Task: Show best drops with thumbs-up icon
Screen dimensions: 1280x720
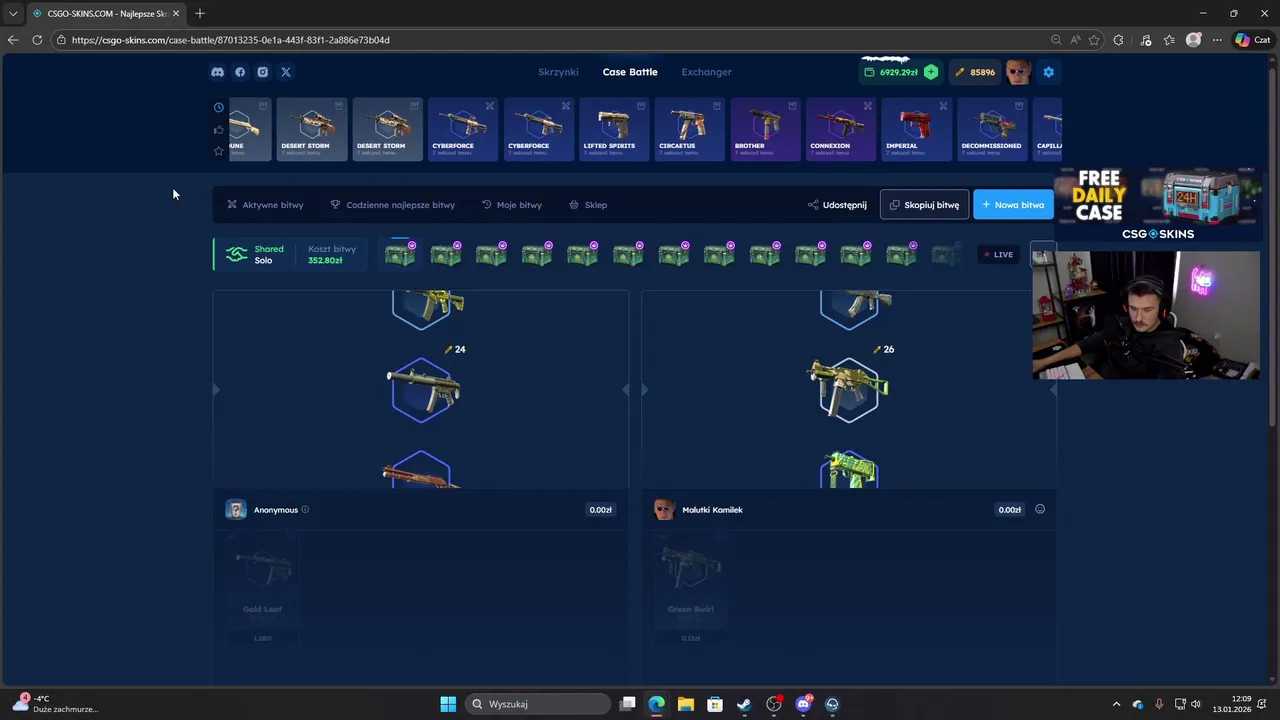Action: click(219, 129)
